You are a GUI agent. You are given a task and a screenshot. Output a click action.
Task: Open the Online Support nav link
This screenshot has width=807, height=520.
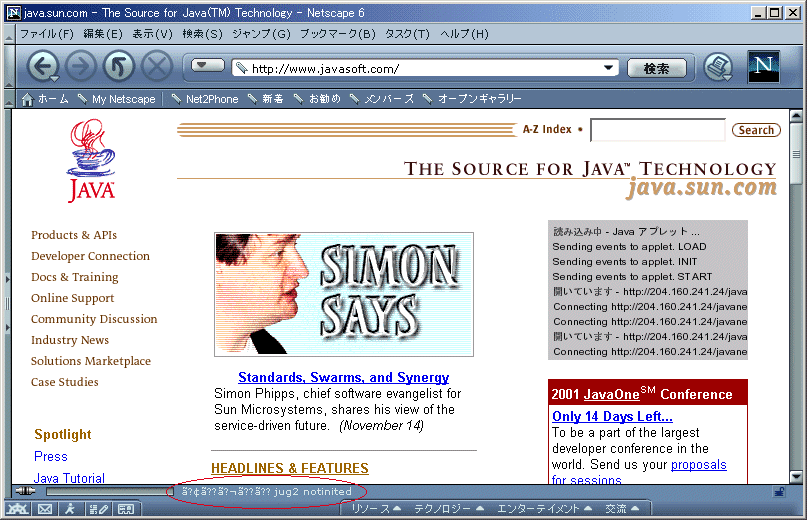pos(73,299)
